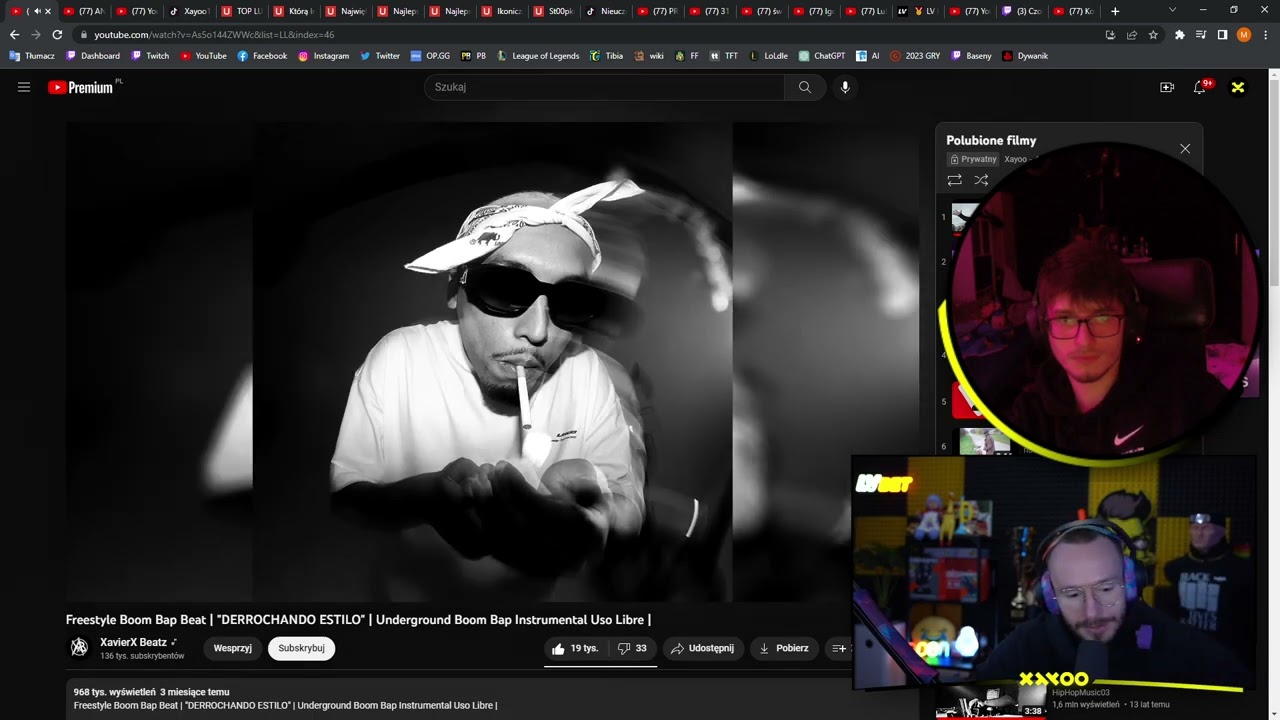Open Chrome profile M avatar
Image resolution: width=1280 pixels, height=720 pixels.
[x=1244, y=34]
